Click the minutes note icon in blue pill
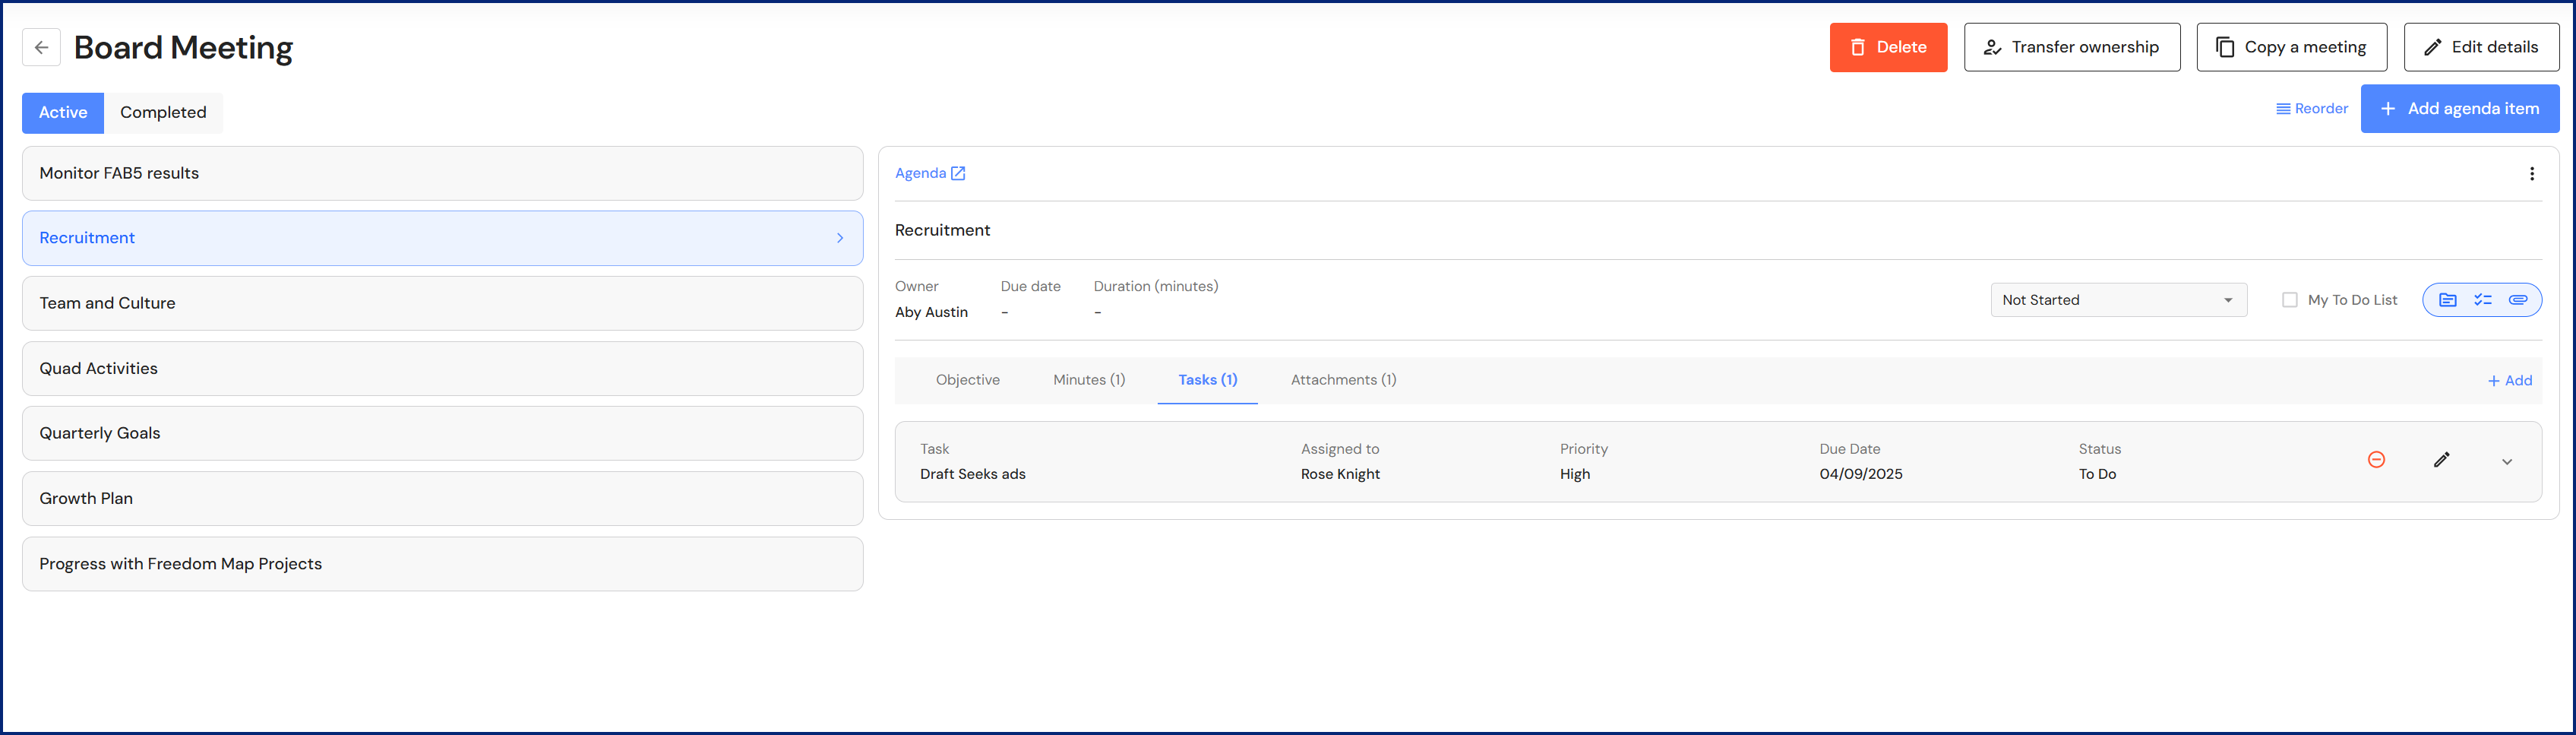 [2447, 300]
